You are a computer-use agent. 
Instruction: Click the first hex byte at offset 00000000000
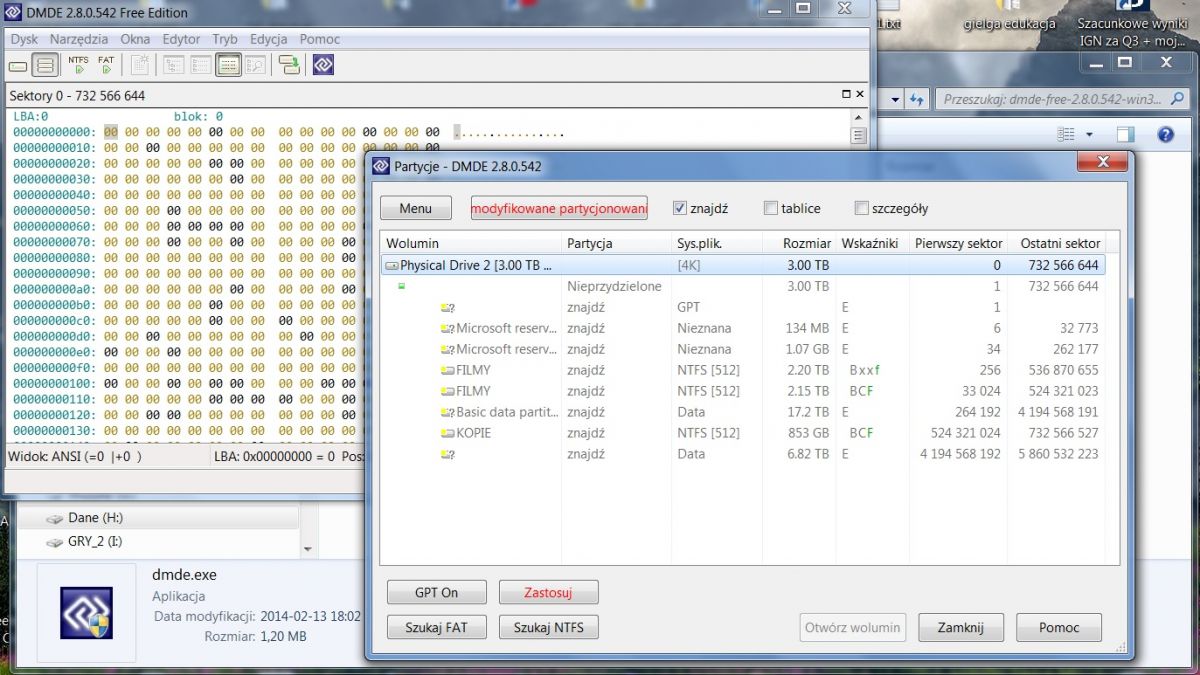tap(110, 132)
